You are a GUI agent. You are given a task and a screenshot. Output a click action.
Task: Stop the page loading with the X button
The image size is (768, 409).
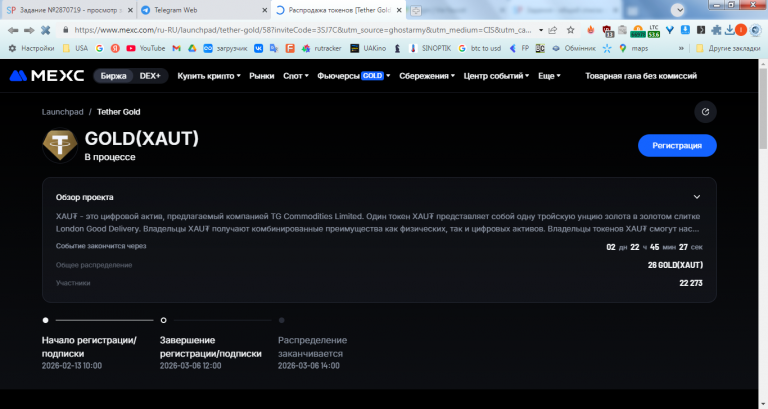pos(46,30)
